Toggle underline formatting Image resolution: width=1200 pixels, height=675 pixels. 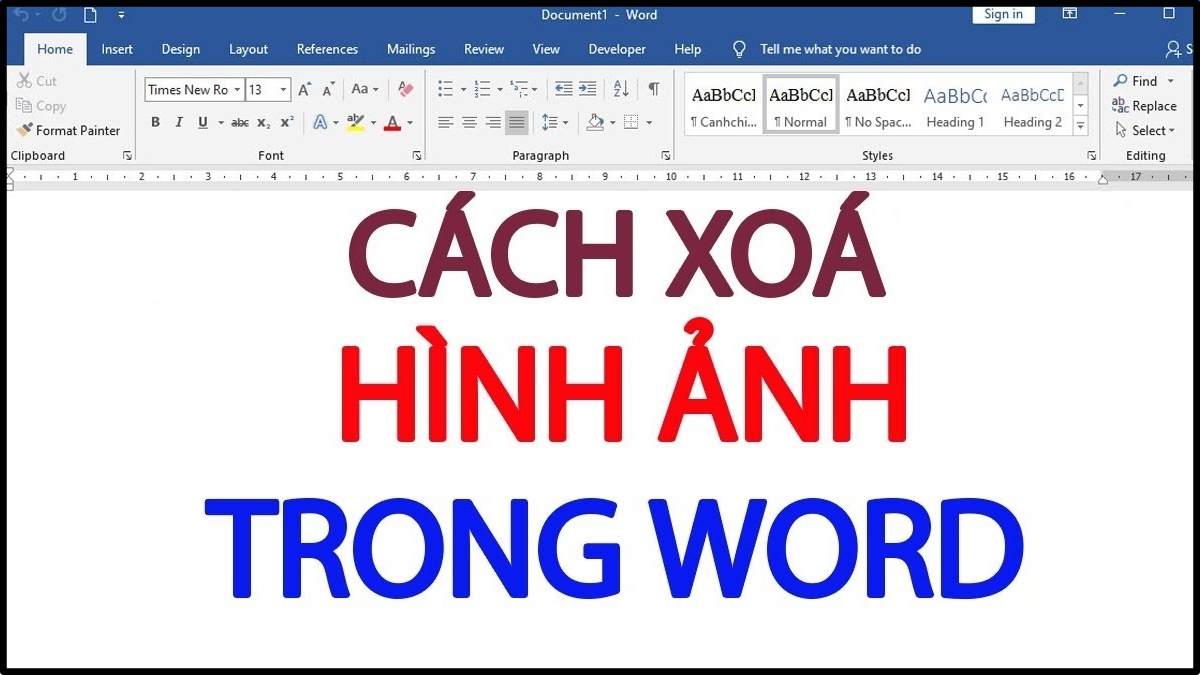tap(203, 122)
